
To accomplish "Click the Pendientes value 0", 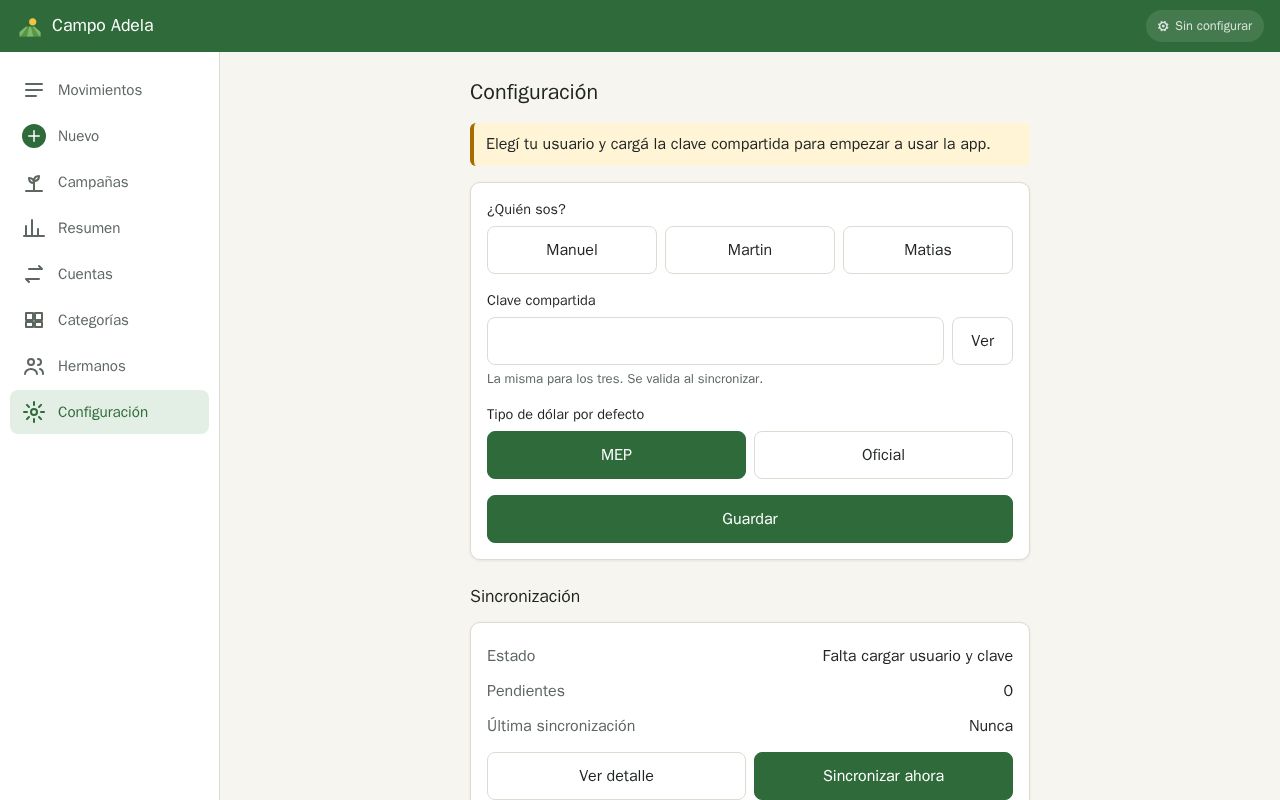I will pos(1008,691).
